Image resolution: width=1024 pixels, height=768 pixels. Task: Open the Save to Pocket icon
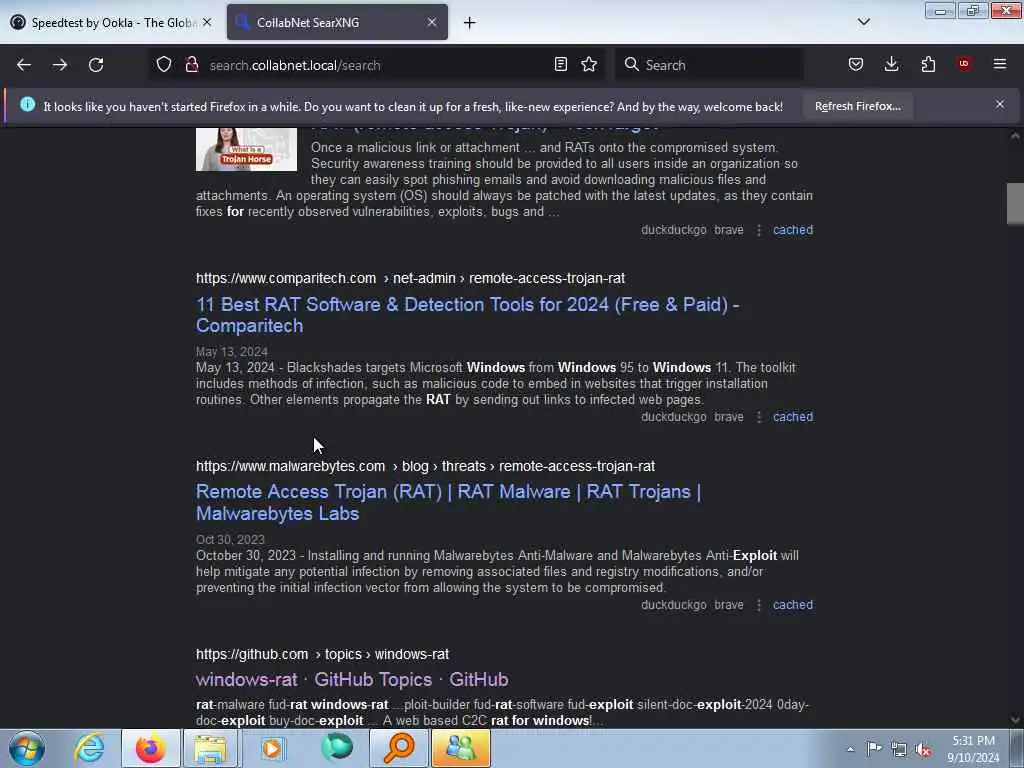coord(856,64)
